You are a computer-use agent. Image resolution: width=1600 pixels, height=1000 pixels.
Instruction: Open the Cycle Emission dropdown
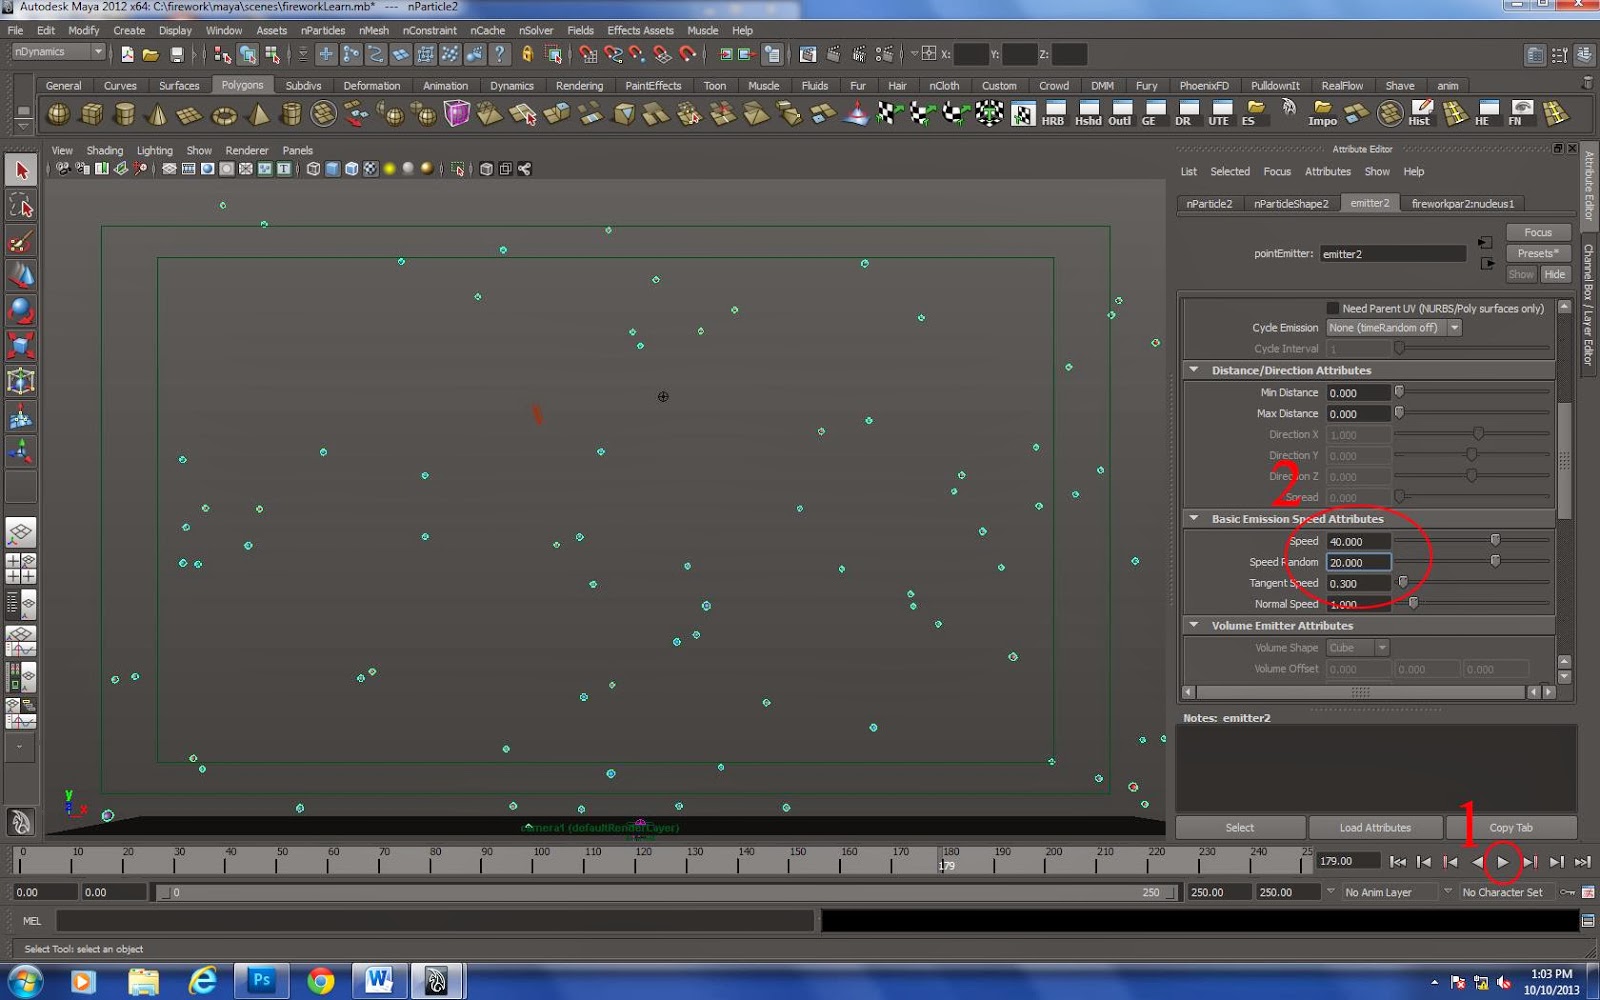(x=1454, y=328)
